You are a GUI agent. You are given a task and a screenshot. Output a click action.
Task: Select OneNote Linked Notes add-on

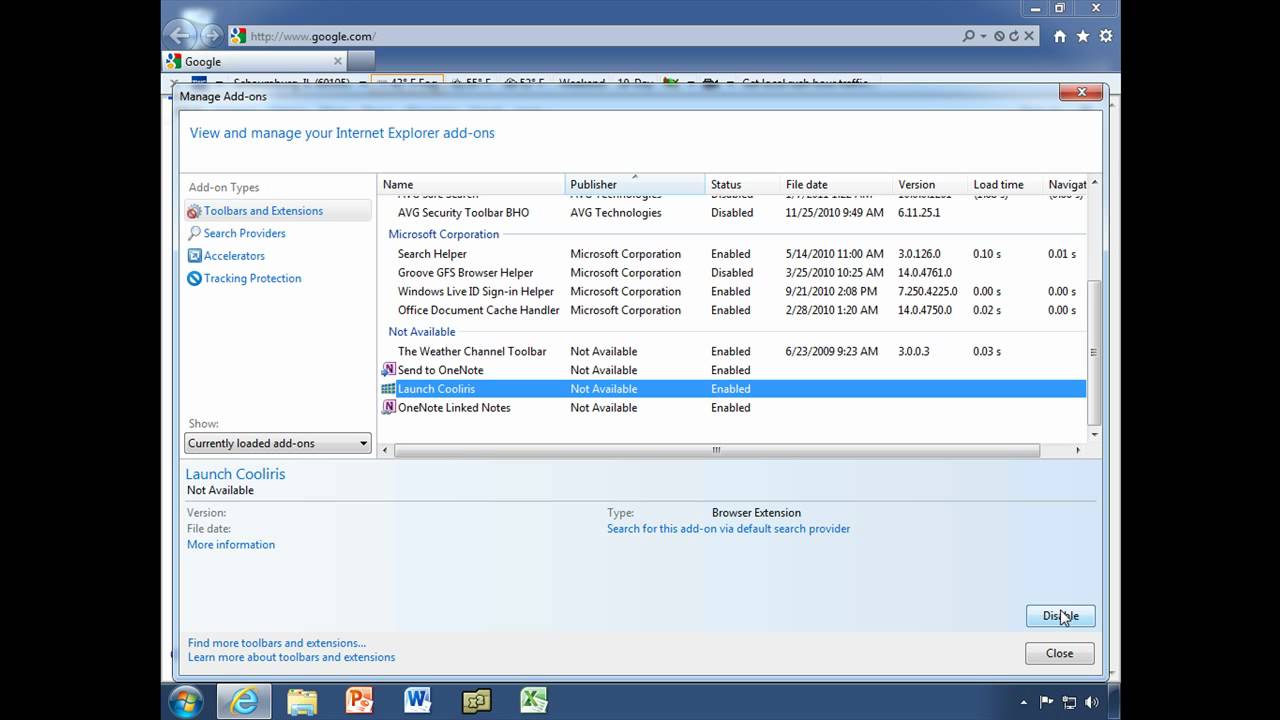coord(732,408)
